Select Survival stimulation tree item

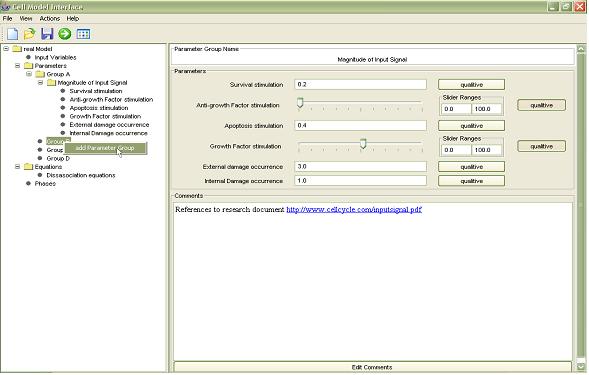pos(96,91)
